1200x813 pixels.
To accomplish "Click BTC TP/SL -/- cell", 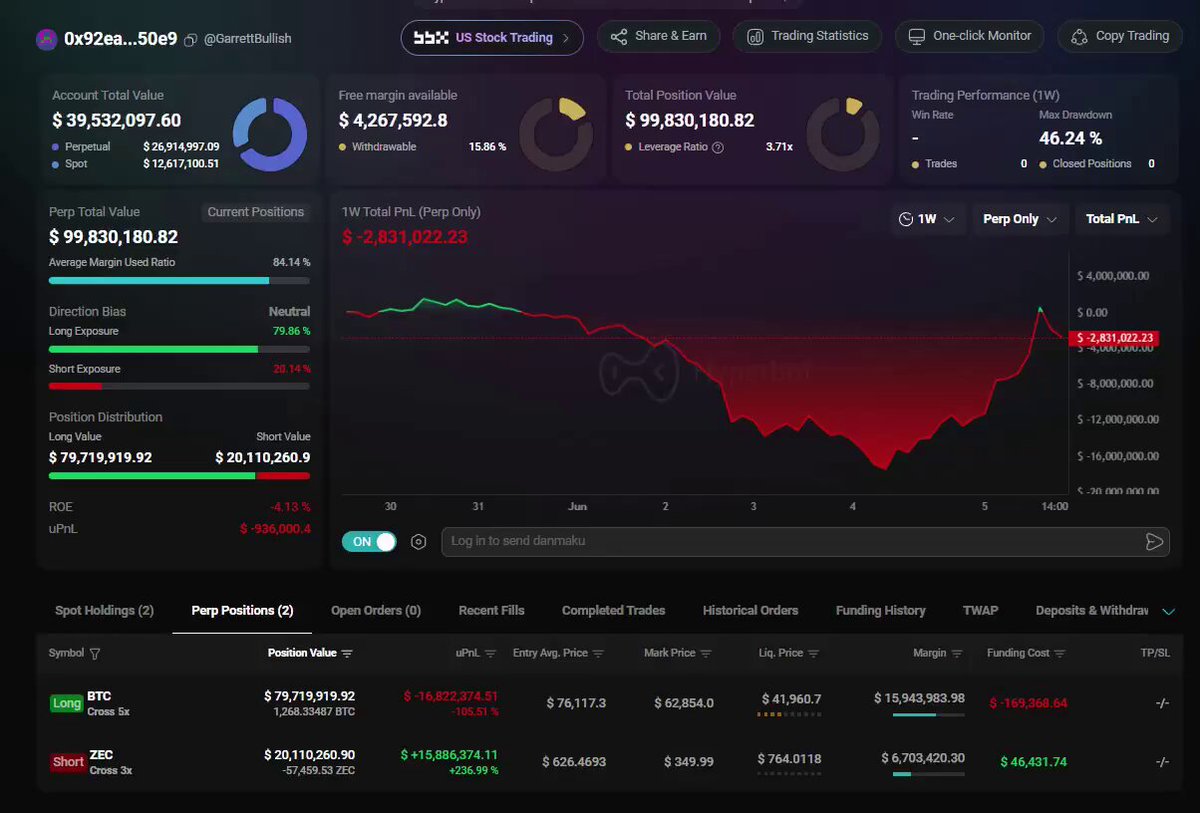I will click(1162, 703).
